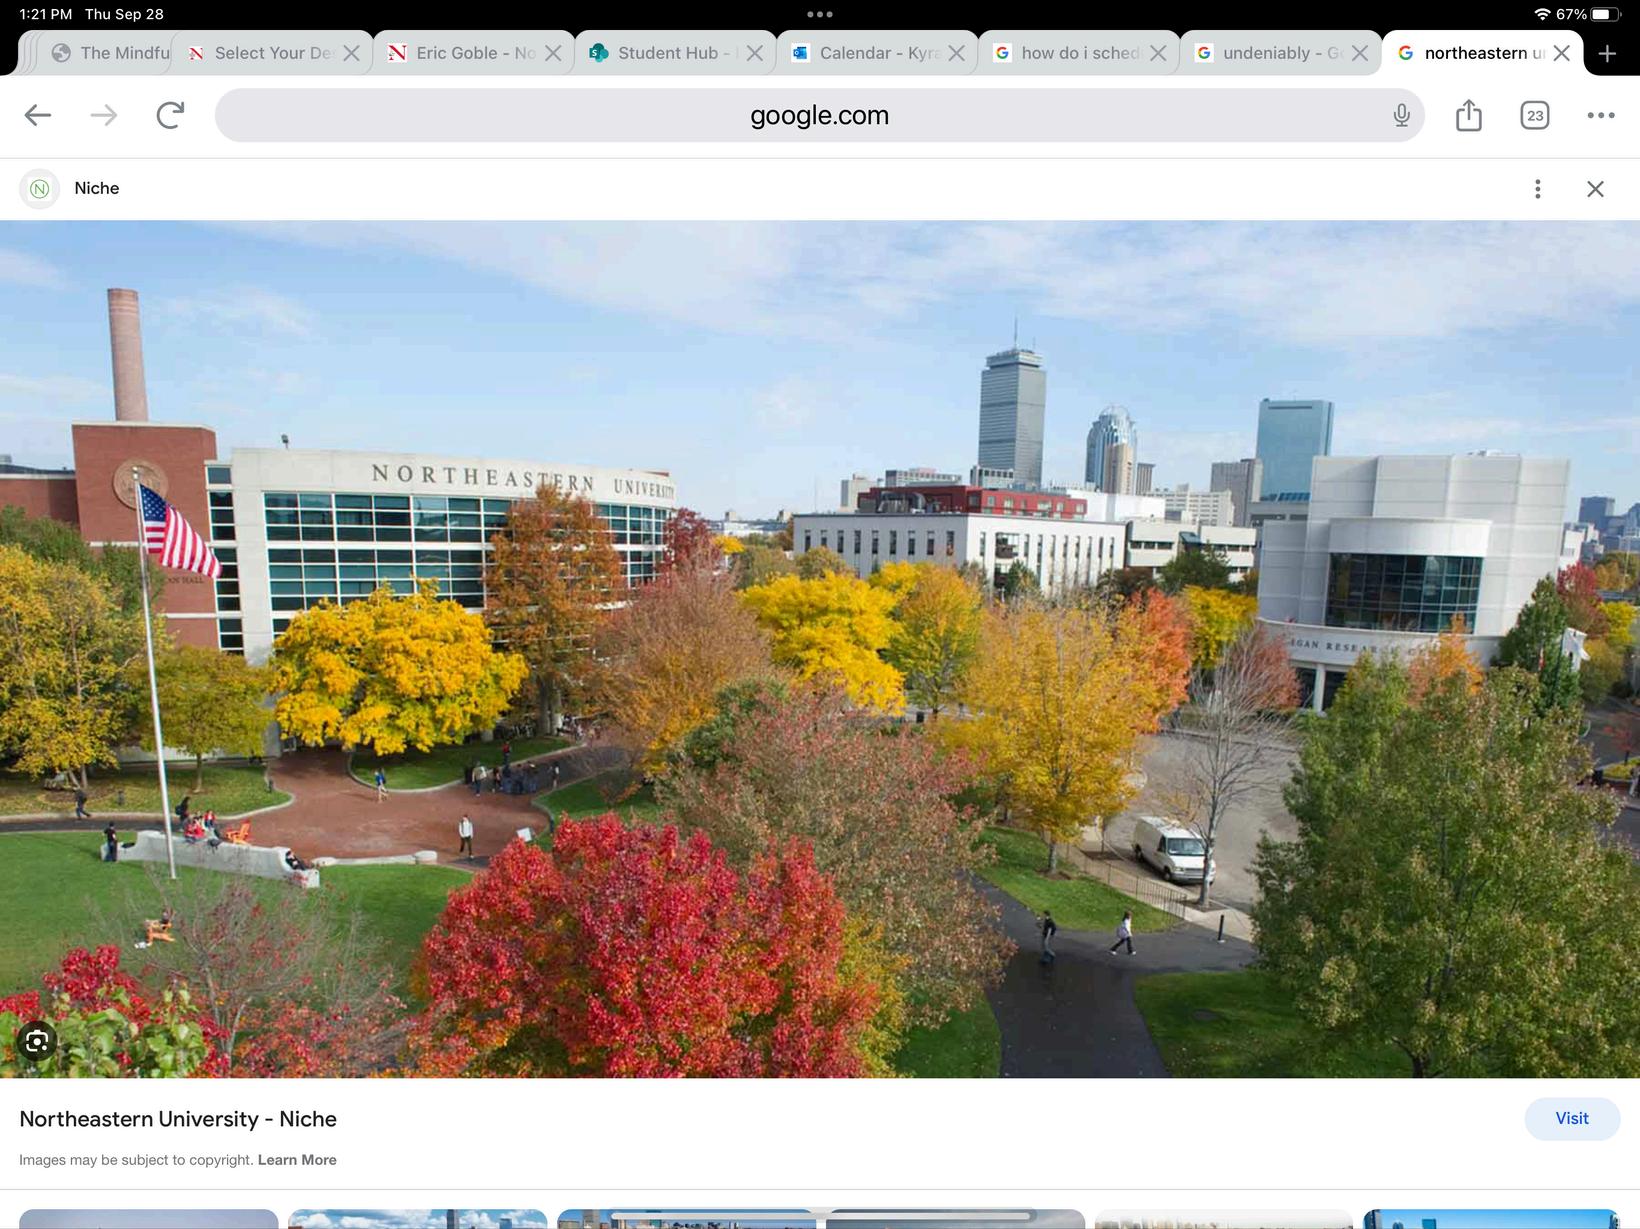Image resolution: width=1640 pixels, height=1229 pixels.
Task: Tap the Wi-Fi status icon
Action: (1542, 14)
